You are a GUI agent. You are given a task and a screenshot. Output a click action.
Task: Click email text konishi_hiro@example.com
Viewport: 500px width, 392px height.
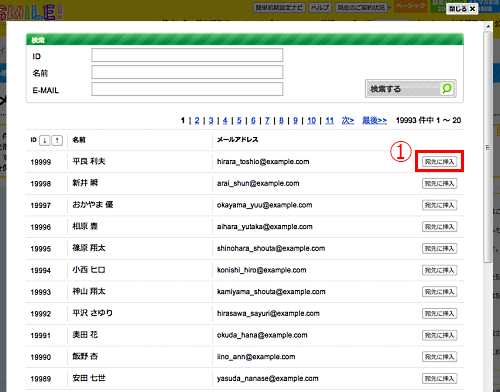tap(261, 270)
